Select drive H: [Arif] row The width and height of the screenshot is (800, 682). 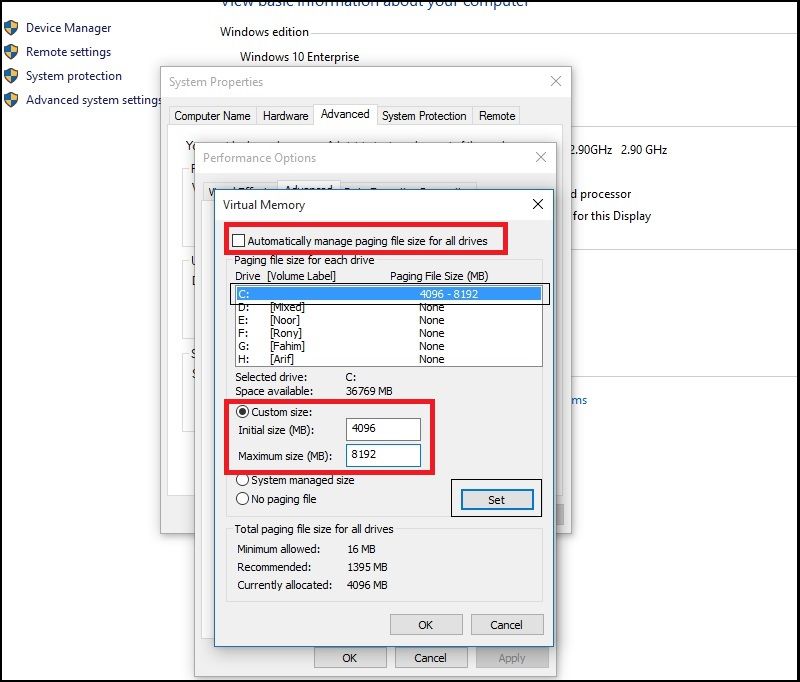click(x=389, y=359)
